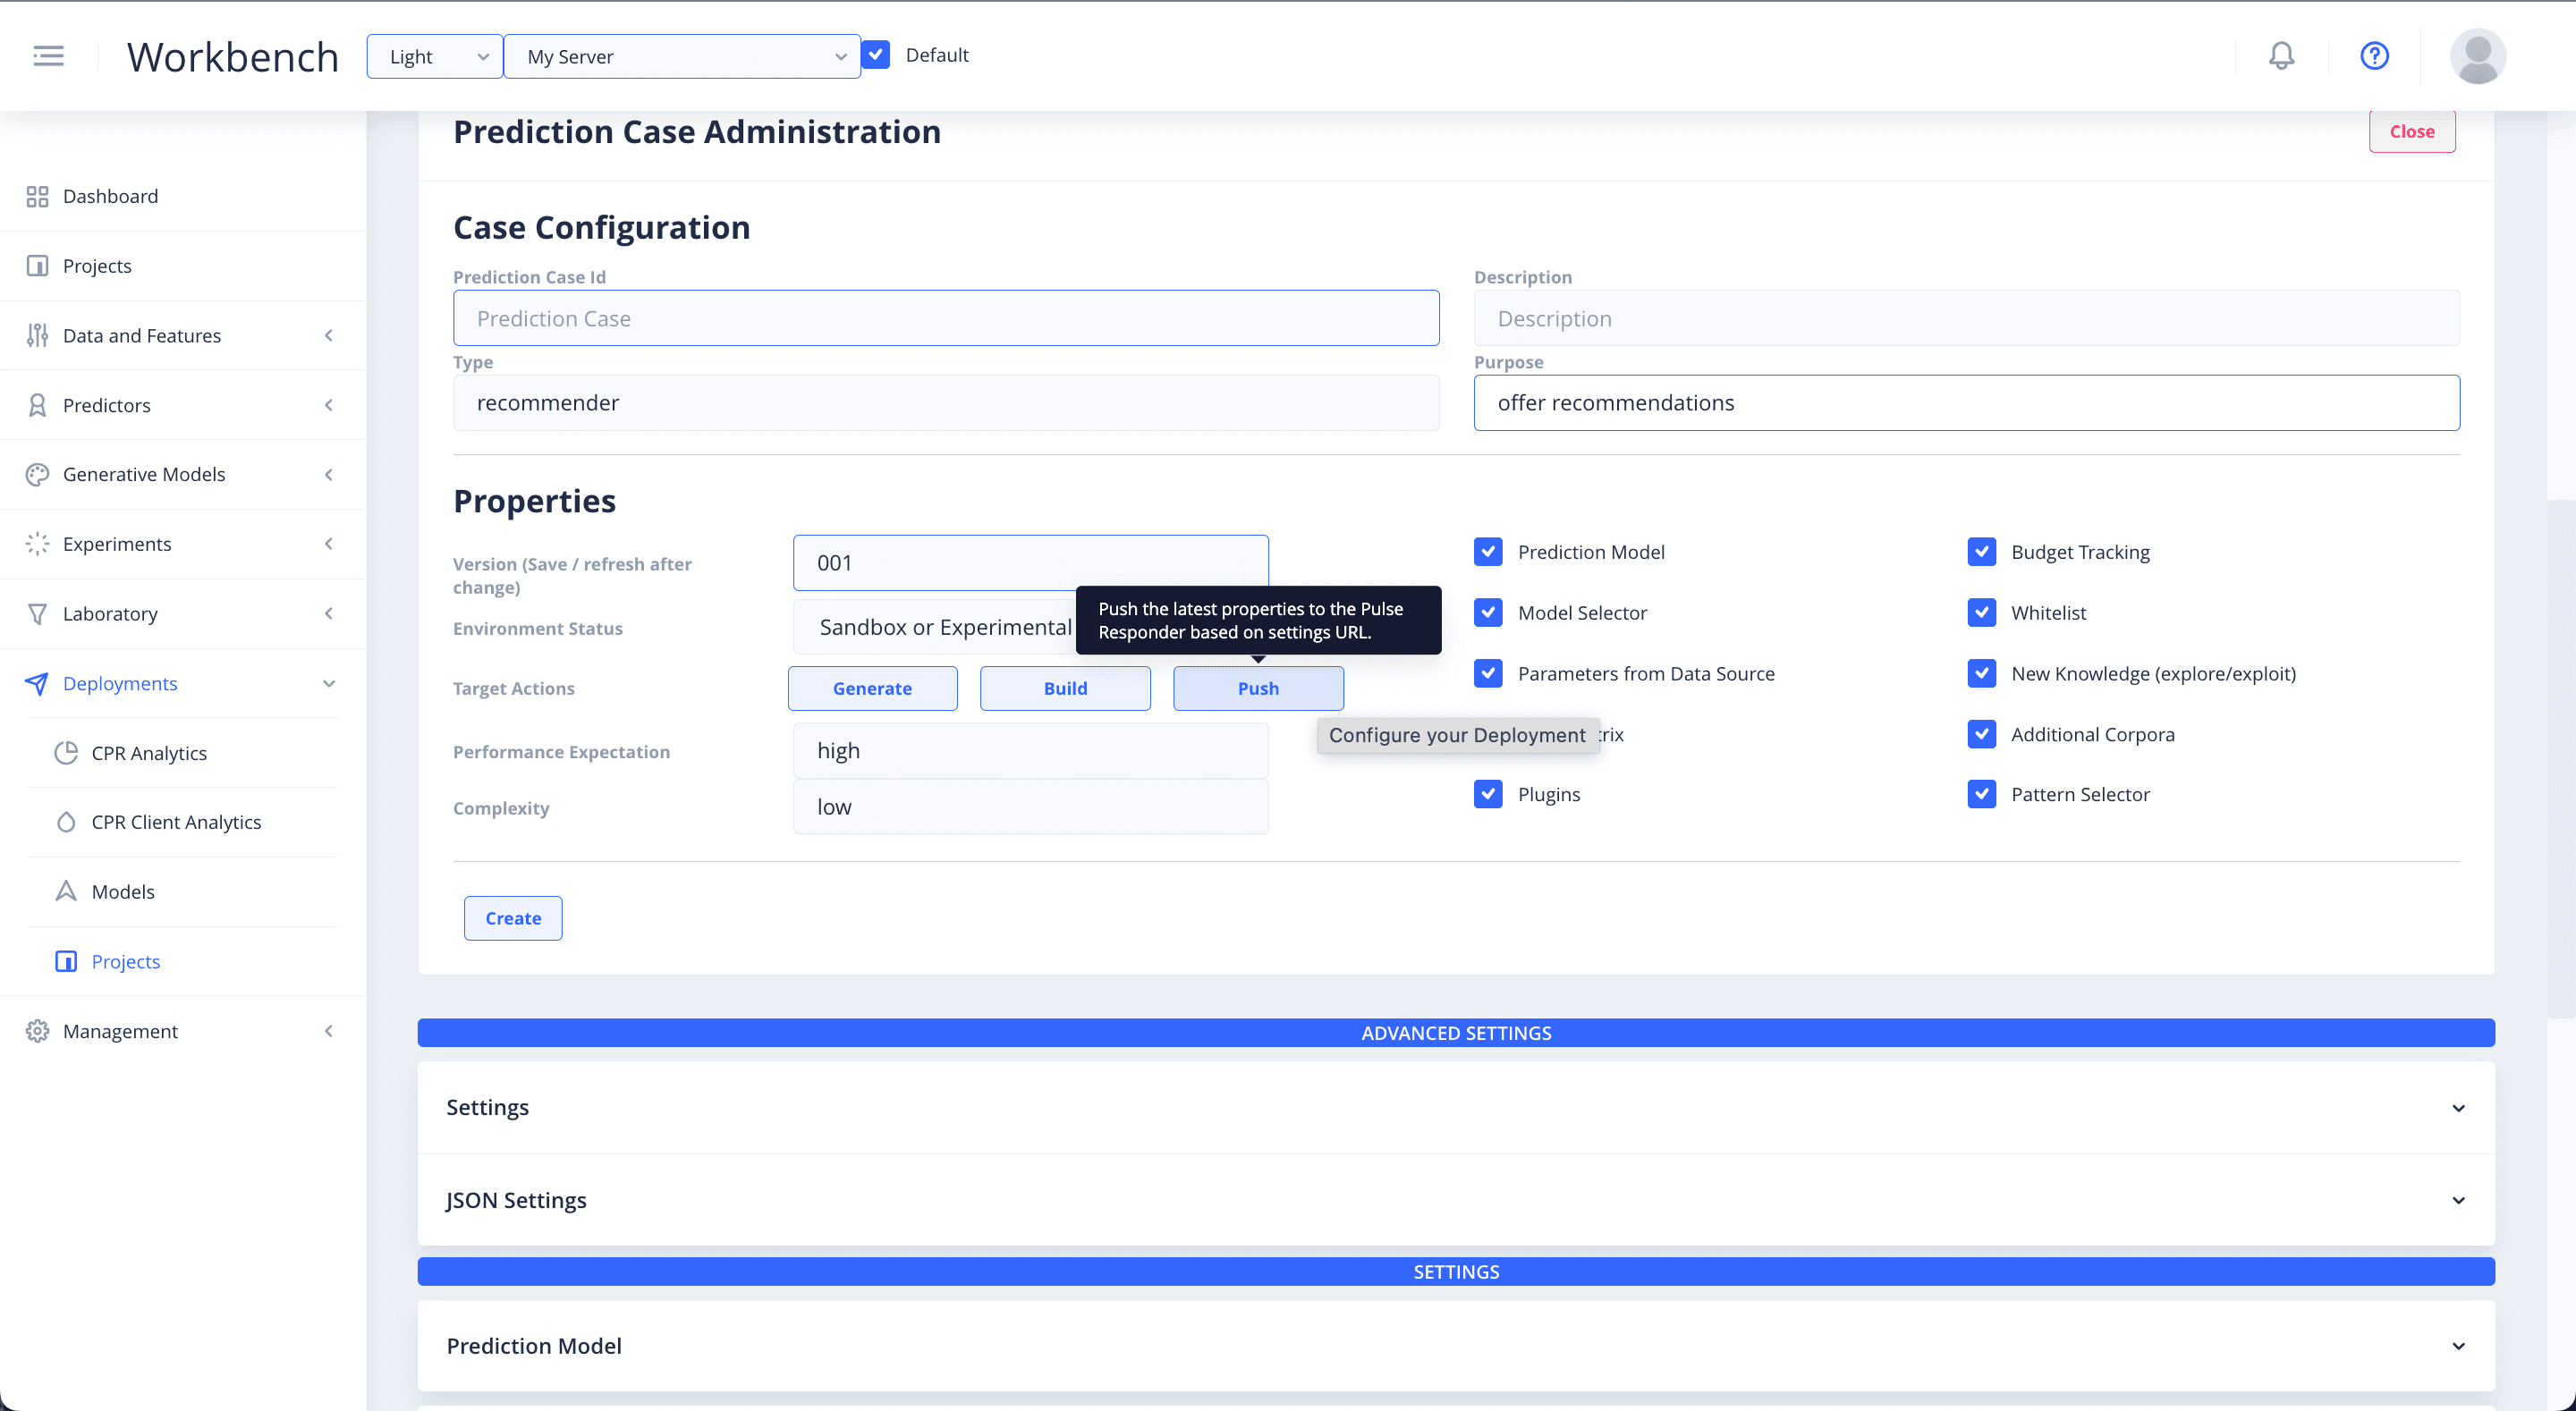Click the Generate target action button
This screenshot has height=1411, width=2576.
tap(872, 688)
